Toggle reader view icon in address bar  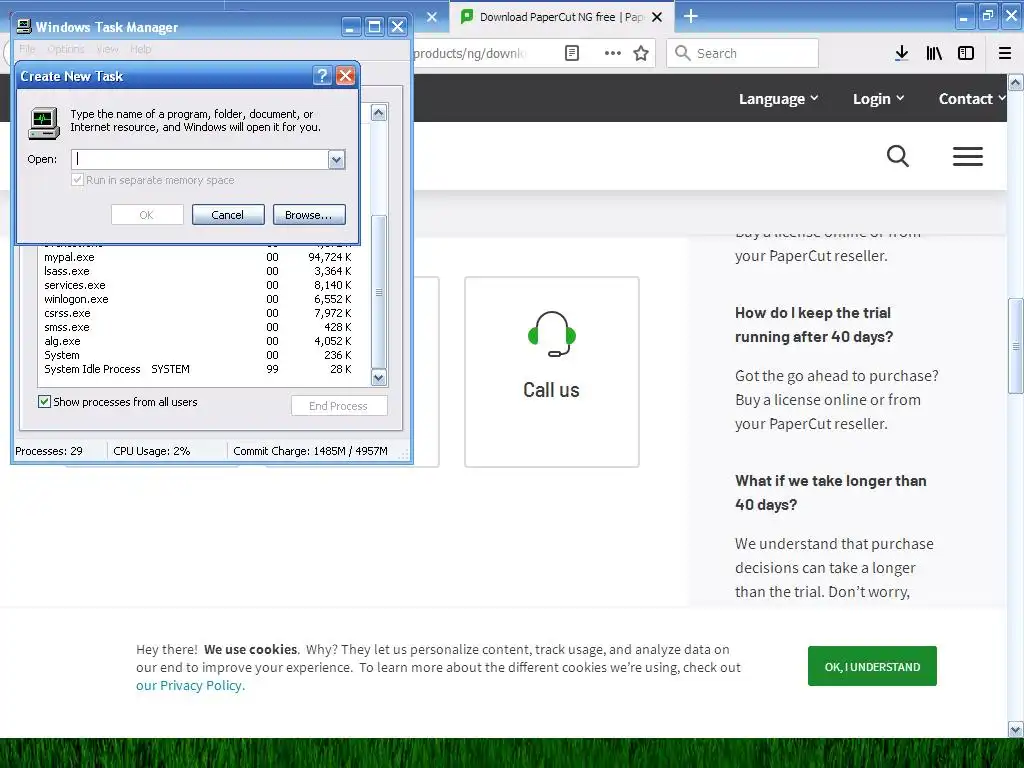tap(571, 54)
